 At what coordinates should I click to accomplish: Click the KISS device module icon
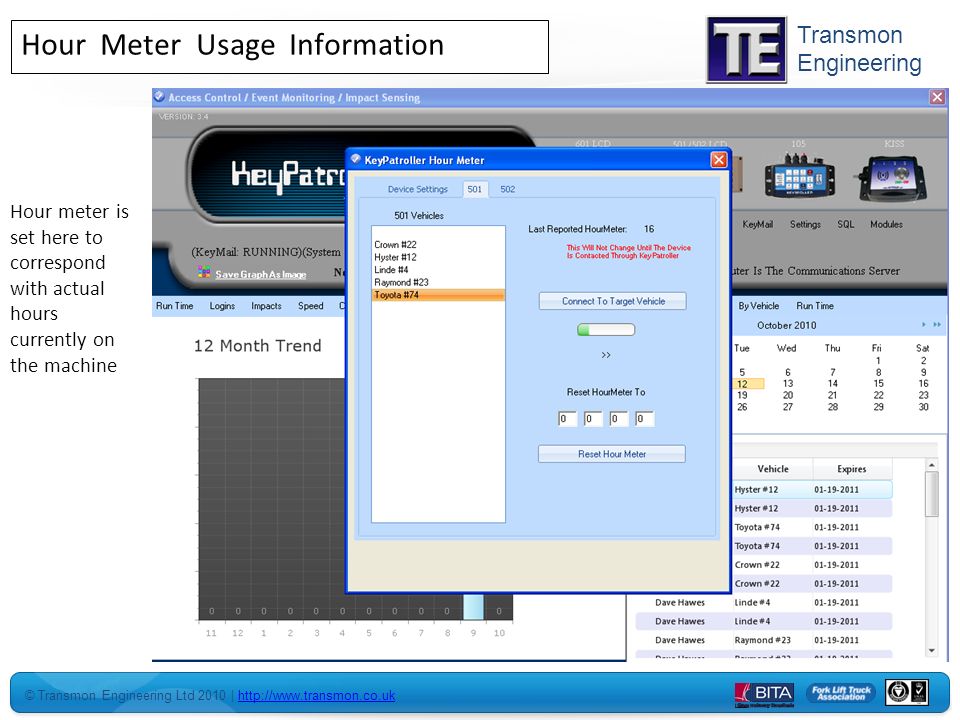point(892,178)
